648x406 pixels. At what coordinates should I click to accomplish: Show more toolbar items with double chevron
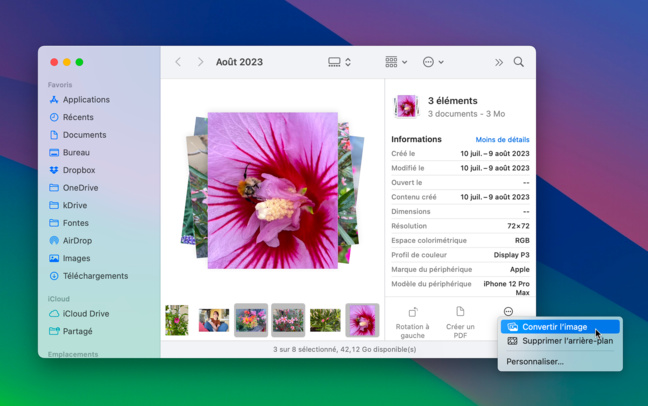(499, 62)
